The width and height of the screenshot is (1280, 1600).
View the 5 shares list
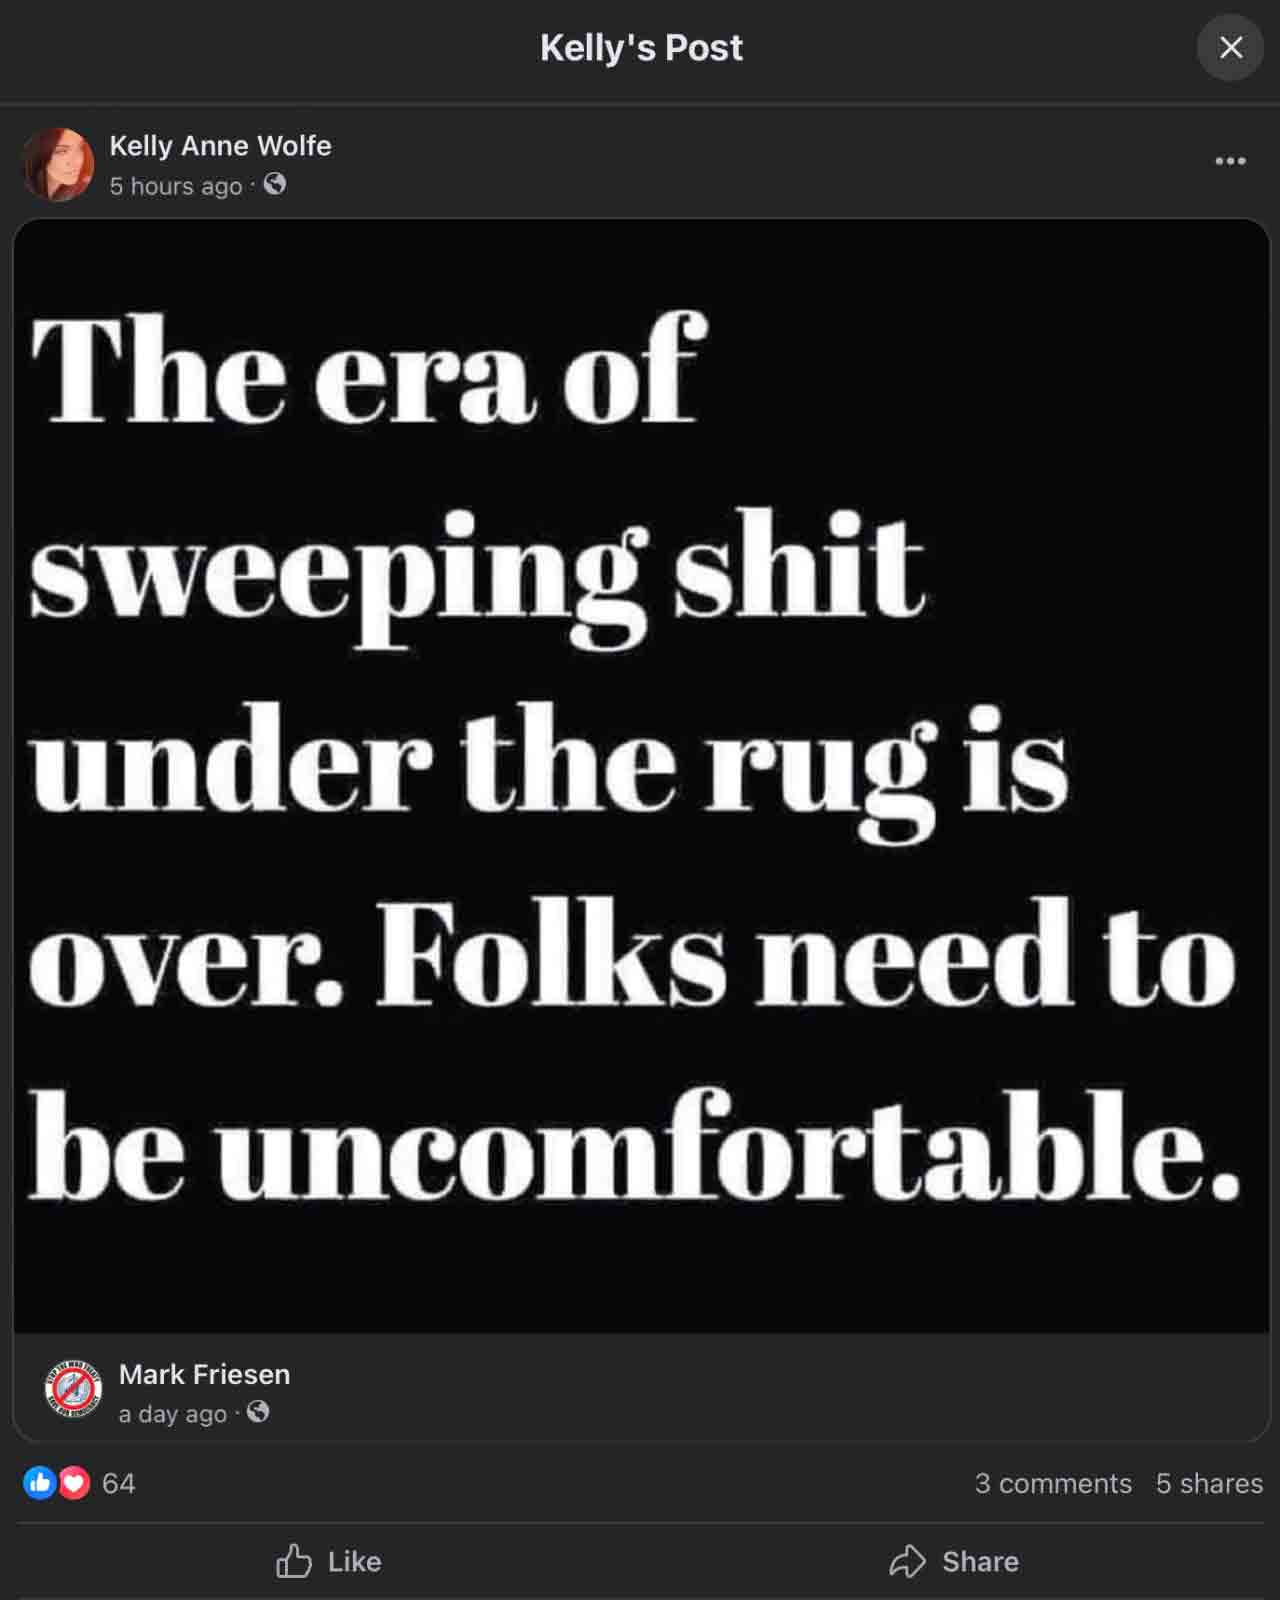point(1209,1483)
